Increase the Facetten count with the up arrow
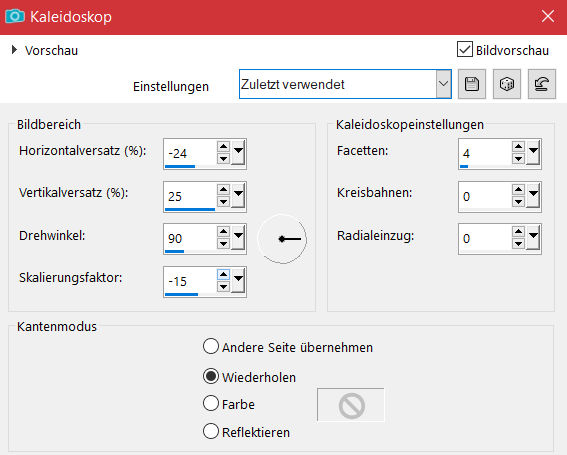Screen dimensions: 567x455 pos(518,147)
